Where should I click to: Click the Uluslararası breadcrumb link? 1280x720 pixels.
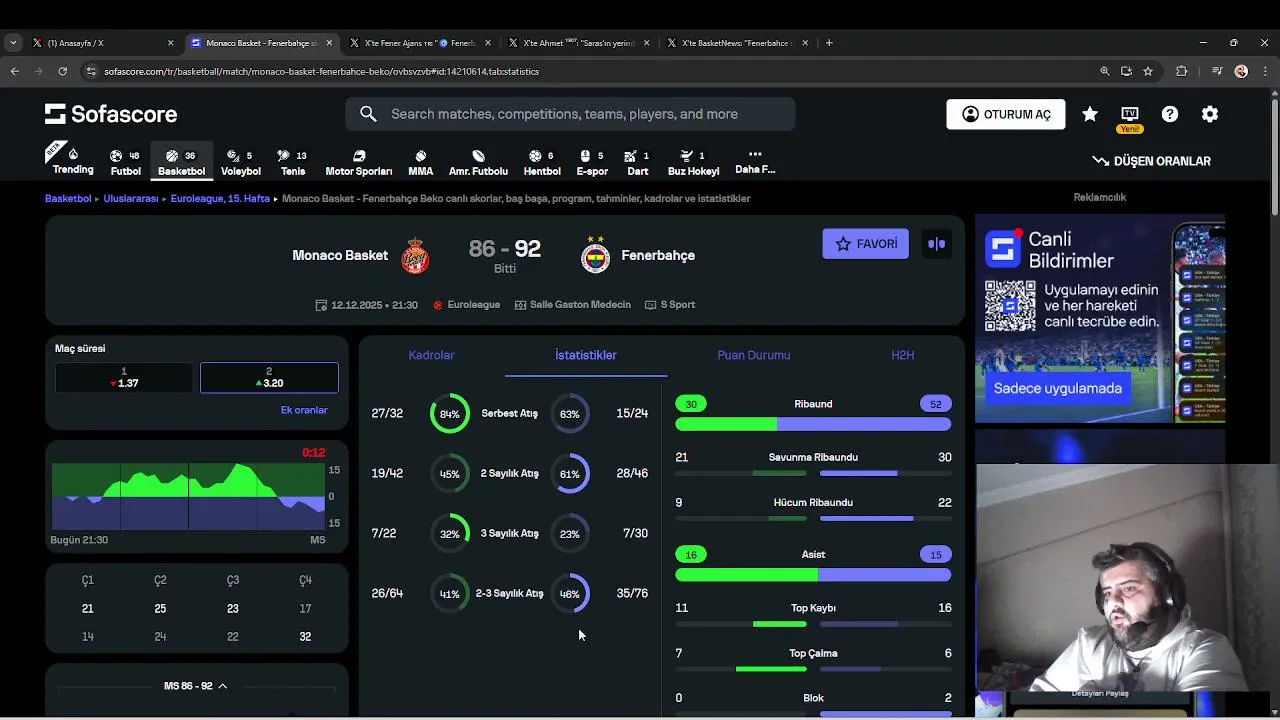coord(131,199)
